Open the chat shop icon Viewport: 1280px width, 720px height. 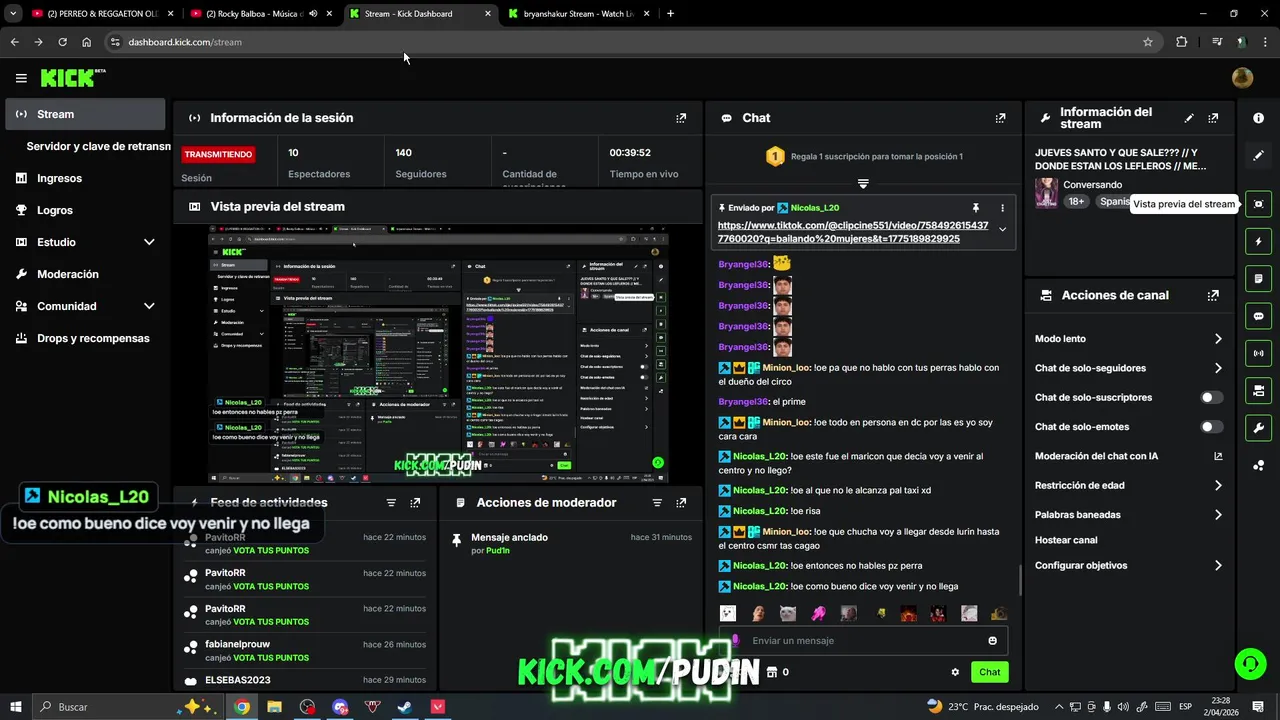pos(771,672)
